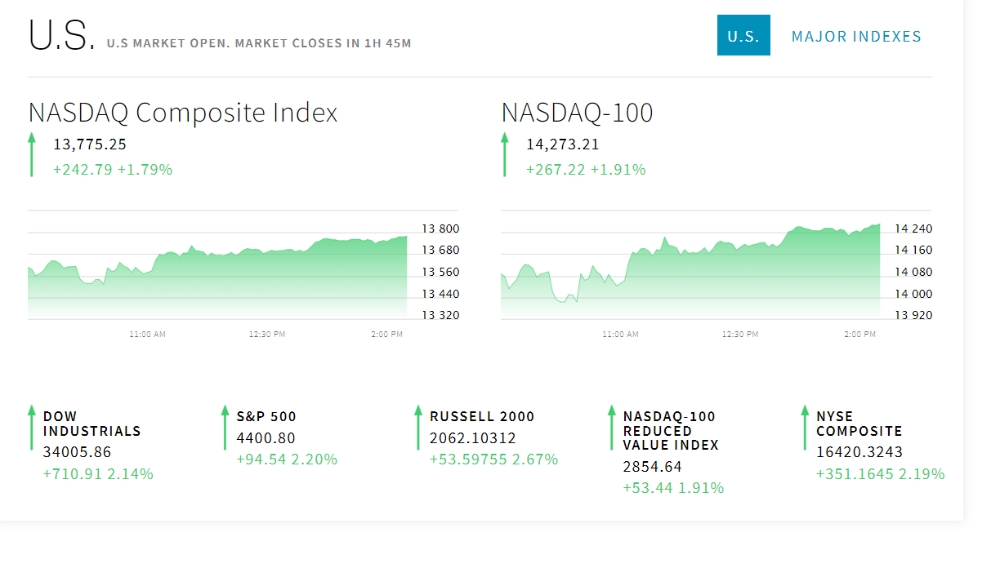Select the Reduced Value Index value 2854.64
The image size is (1000, 577).
point(652,467)
